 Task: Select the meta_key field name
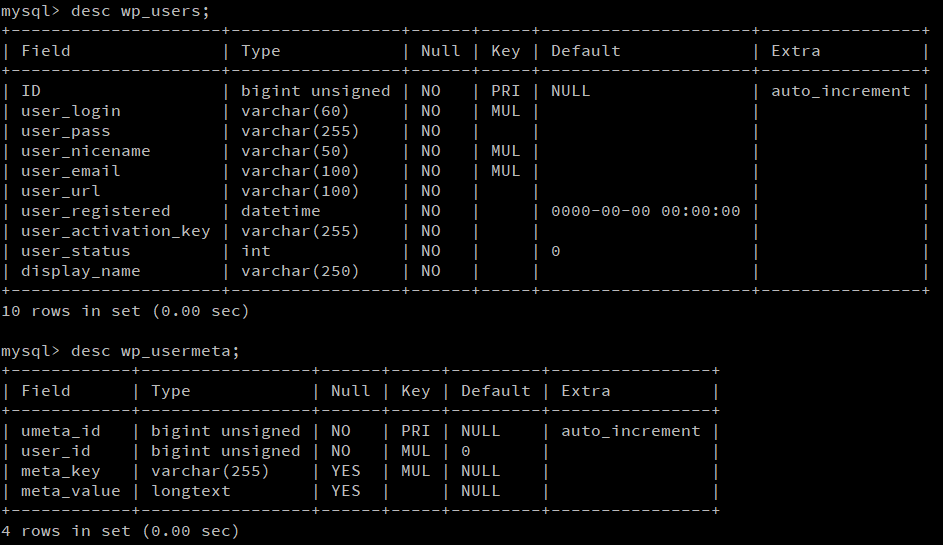click(60, 471)
